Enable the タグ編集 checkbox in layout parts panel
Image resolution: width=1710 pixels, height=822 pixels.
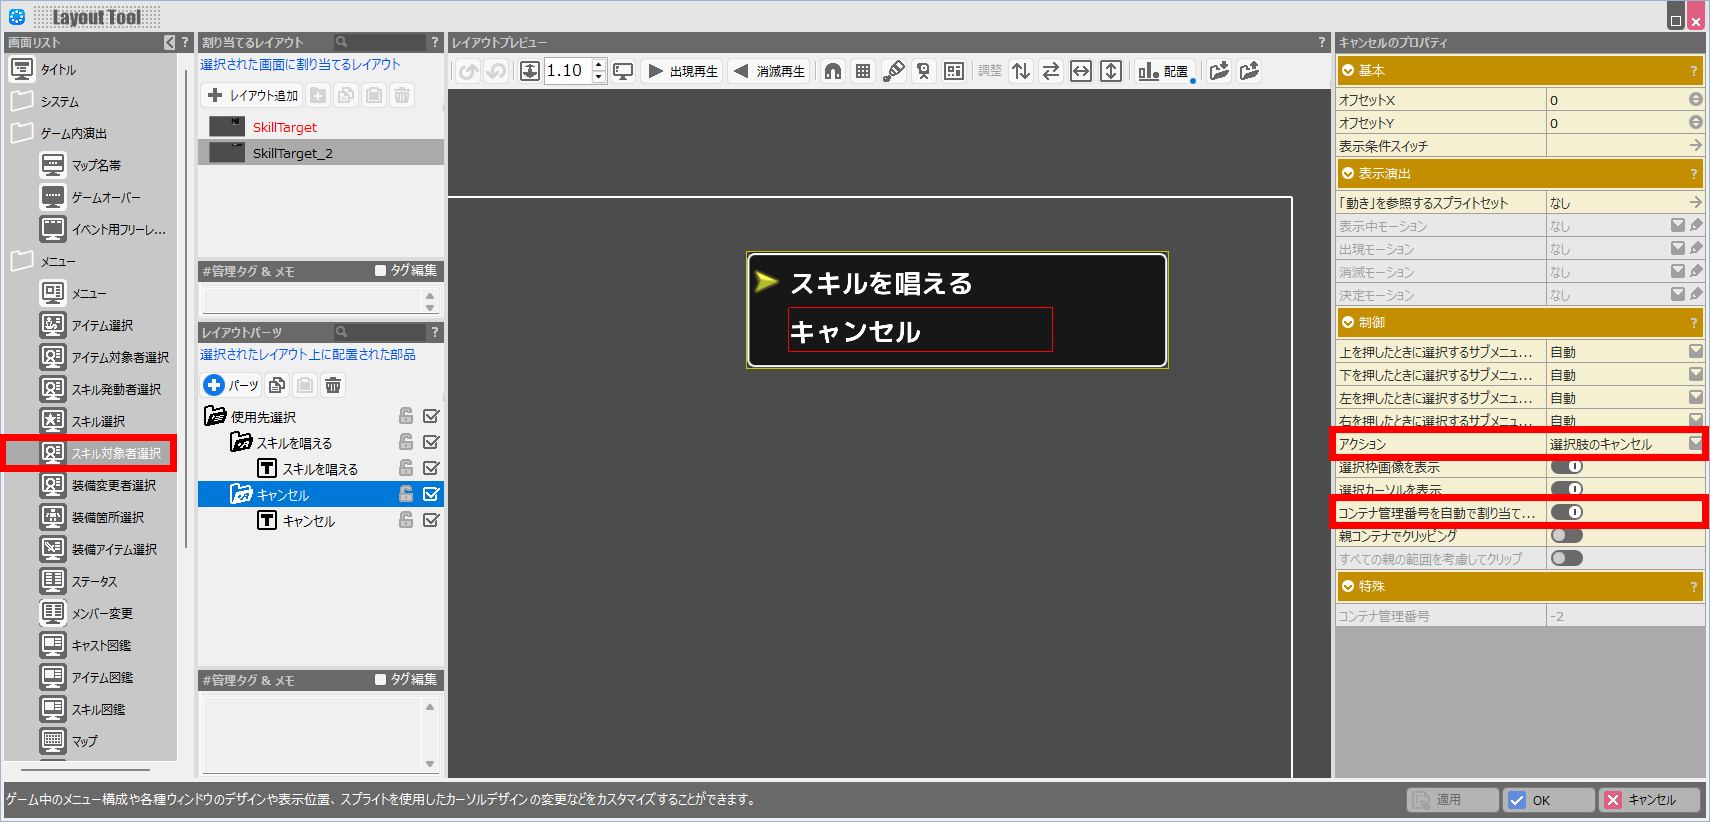tap(381, 679)
